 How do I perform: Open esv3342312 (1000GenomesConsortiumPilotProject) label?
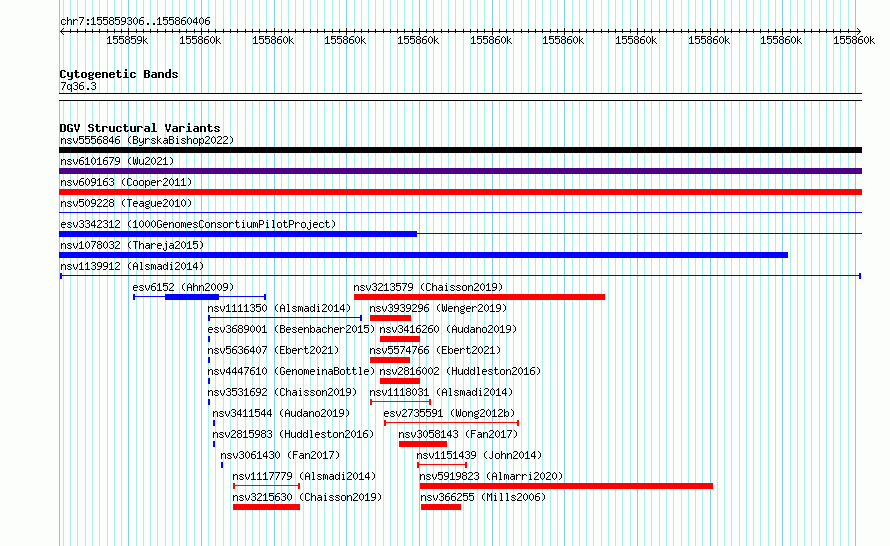pyautogui.click(x=198, y=224)
